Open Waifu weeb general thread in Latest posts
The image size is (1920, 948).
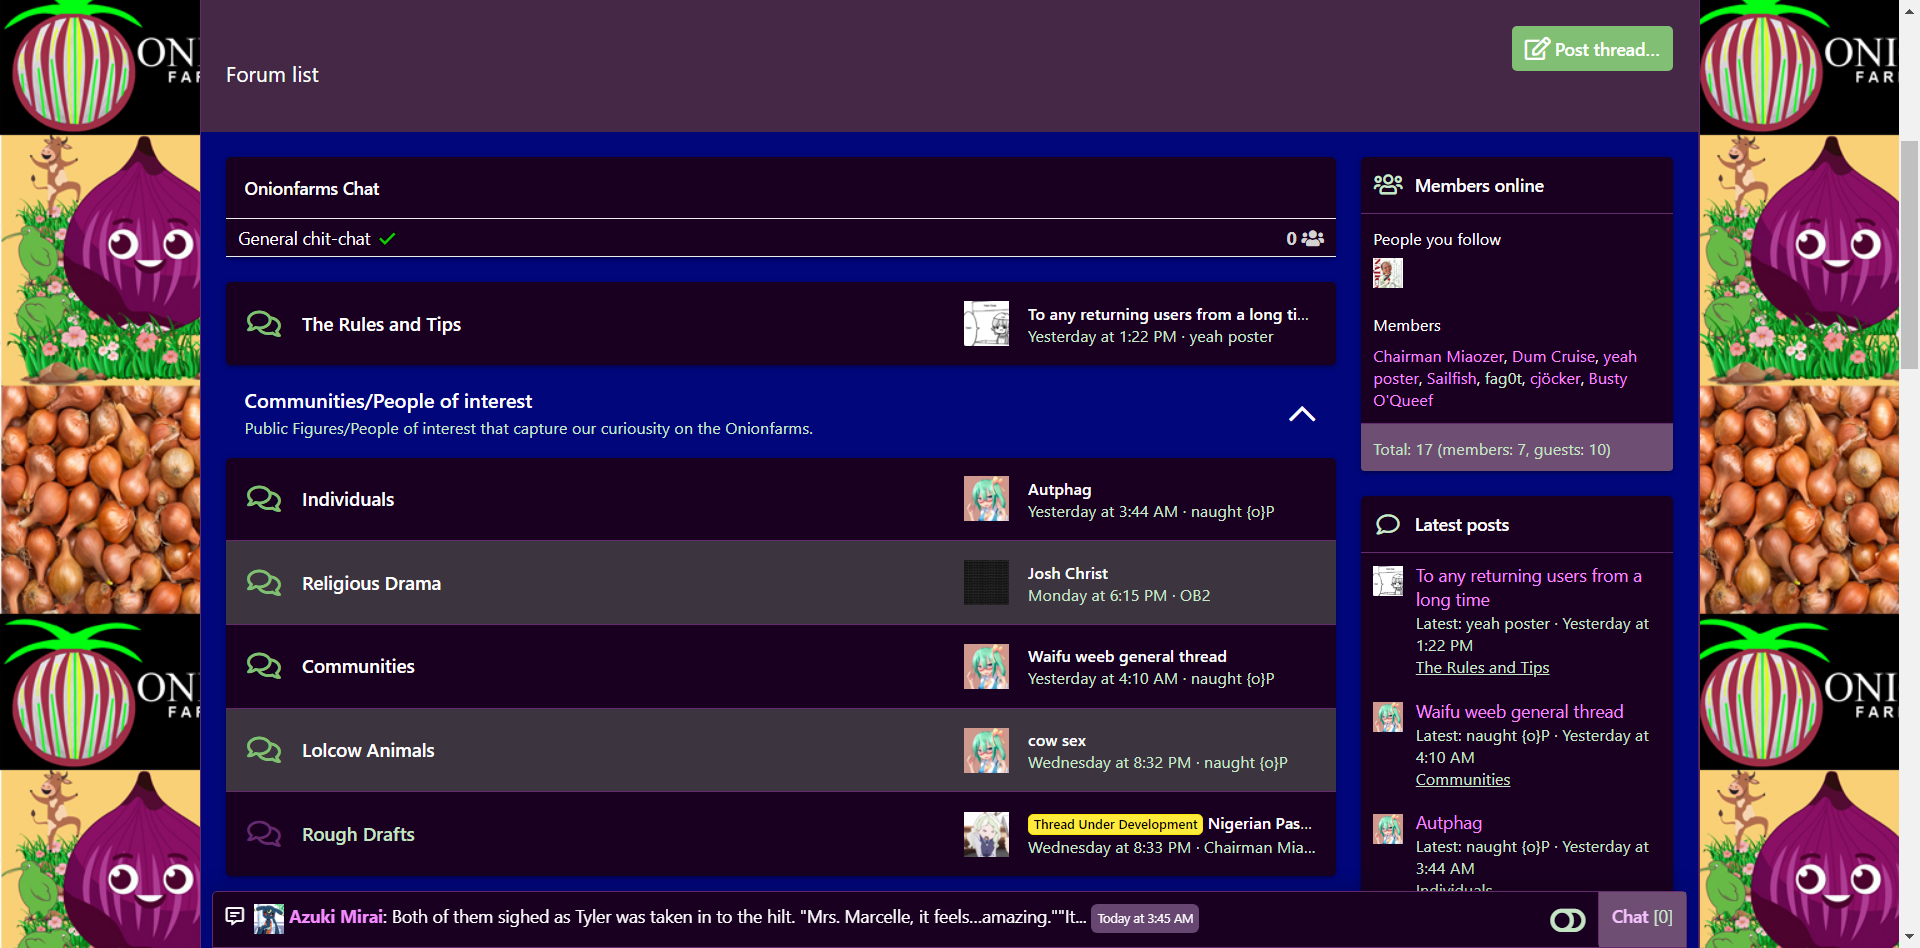(x=1519, y=712)
